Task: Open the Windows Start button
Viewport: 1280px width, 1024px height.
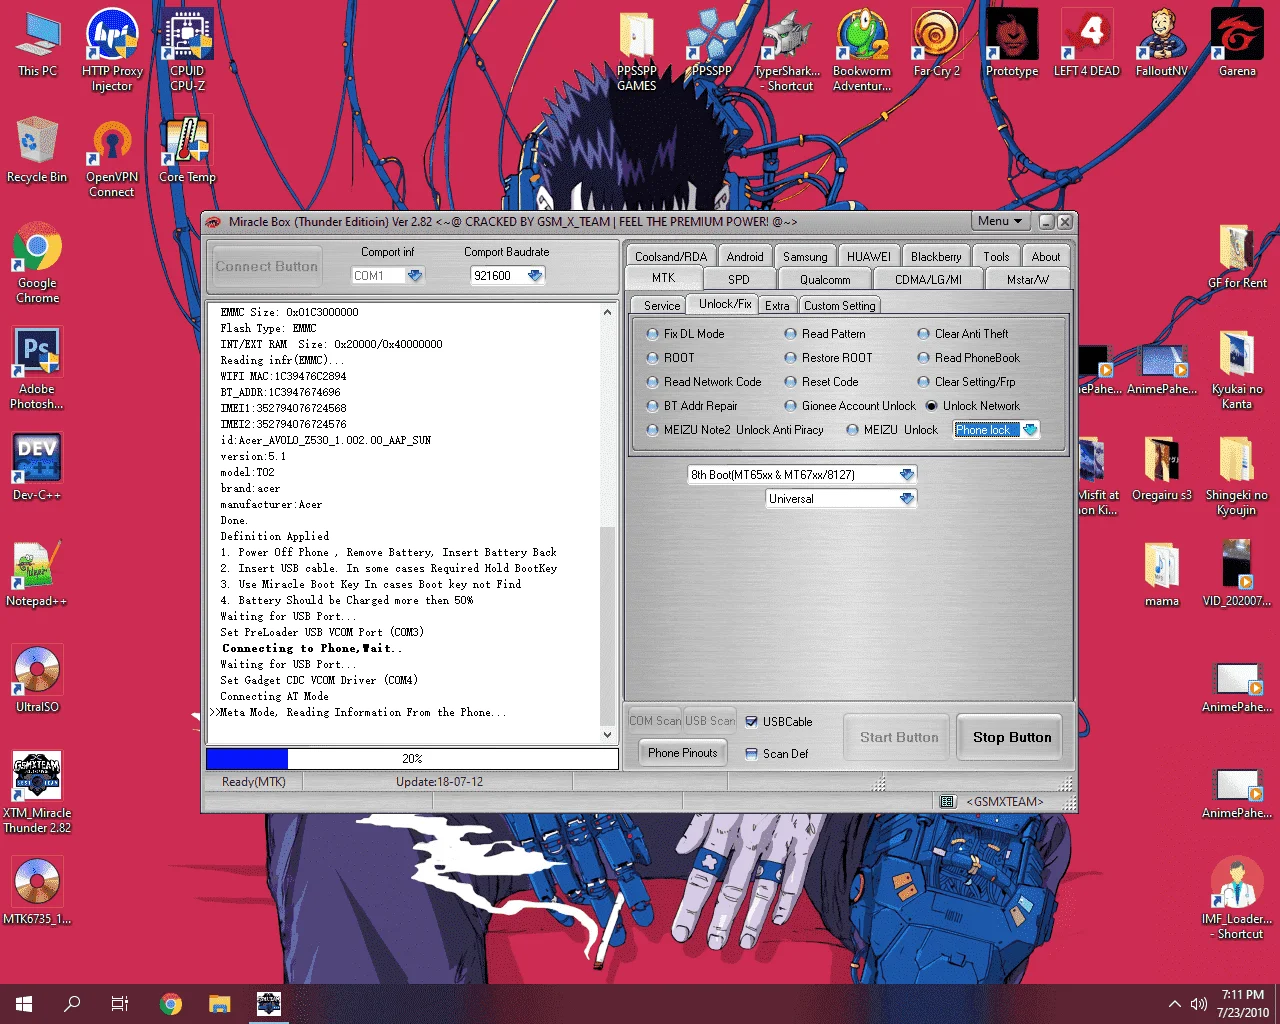Action: coord(24,1004)
